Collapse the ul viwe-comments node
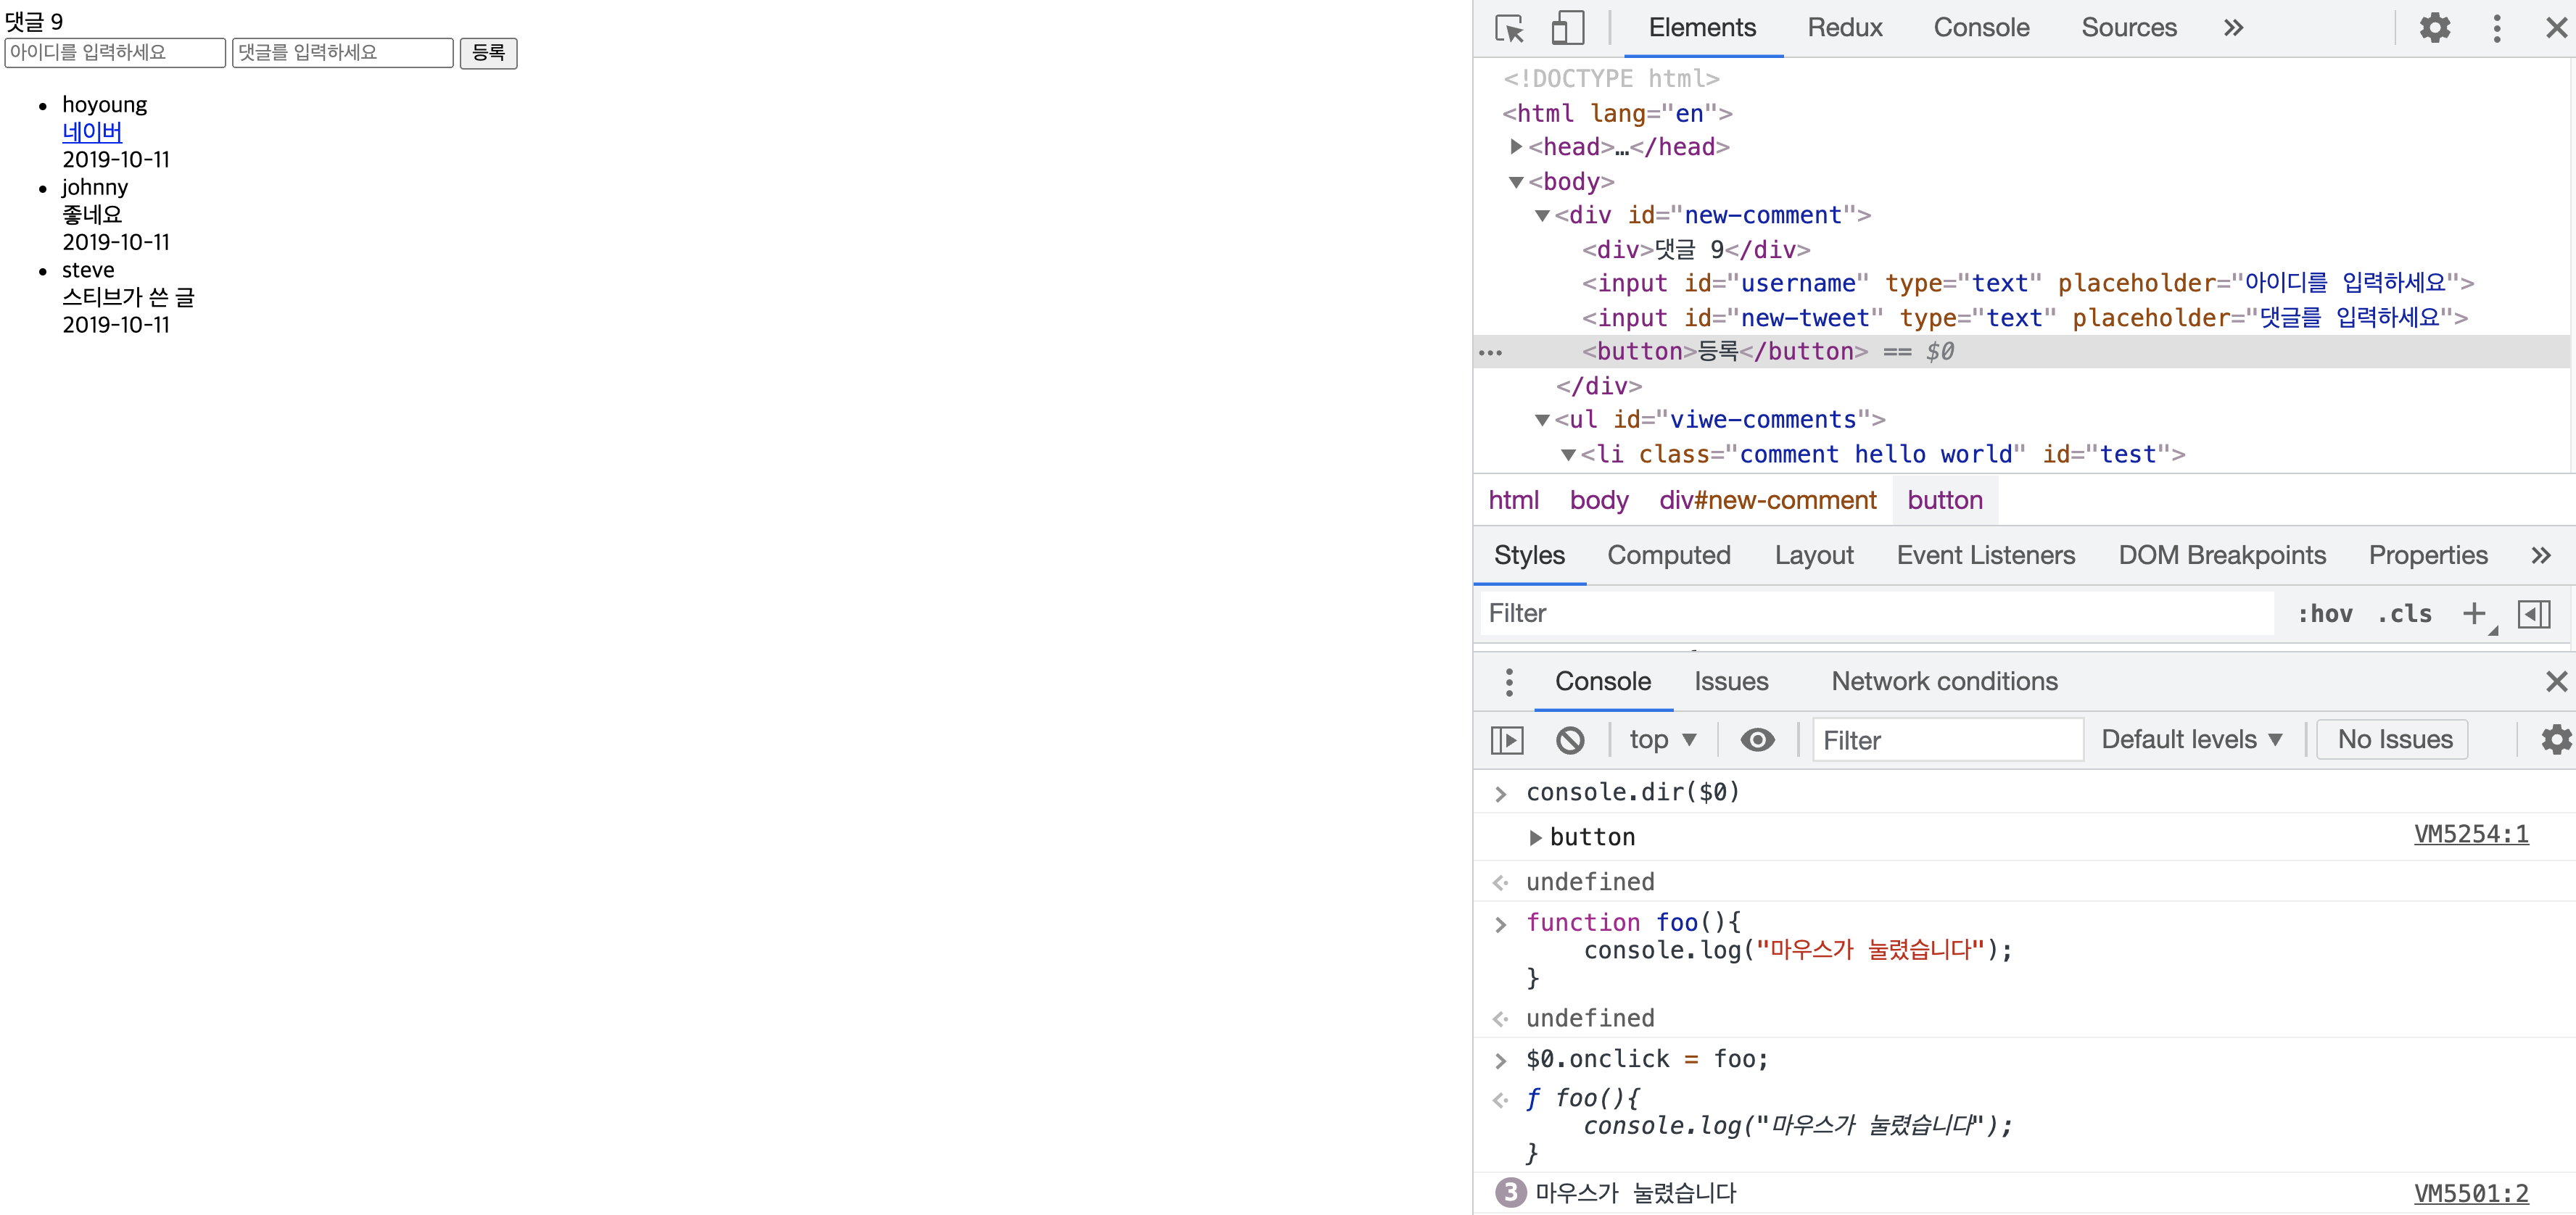The width and height of the screenshot is (2576, 1215). coord(1542,420)
